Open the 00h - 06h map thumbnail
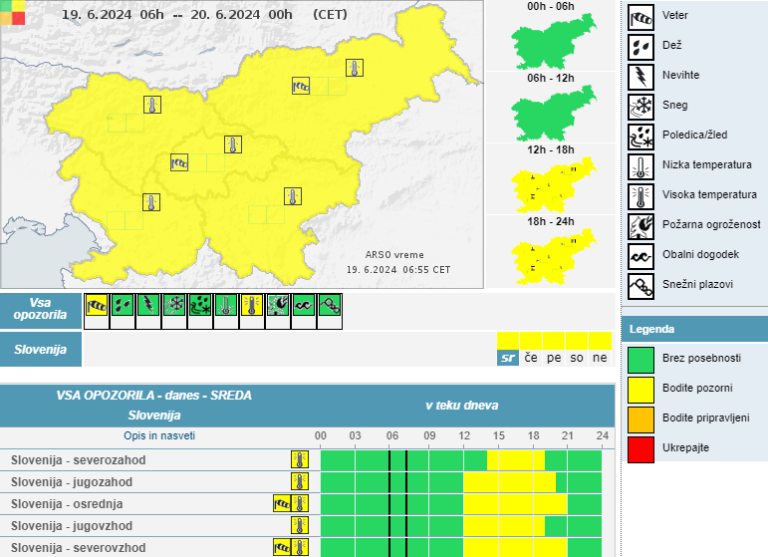This screenshot has height=557, width=768. (x=551, y=41)
